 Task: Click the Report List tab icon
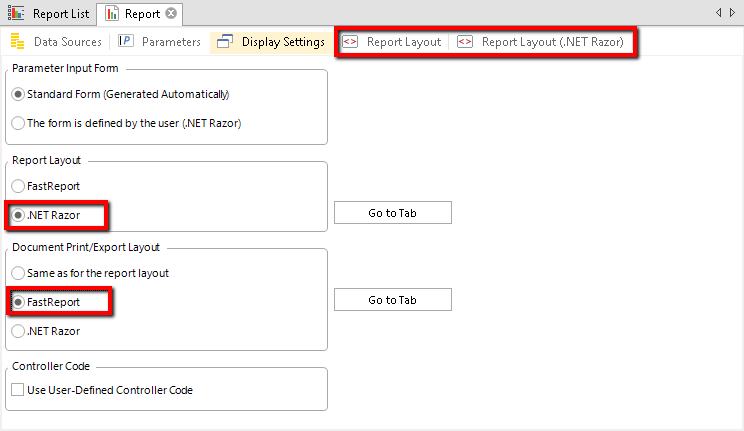coord(16,13)
